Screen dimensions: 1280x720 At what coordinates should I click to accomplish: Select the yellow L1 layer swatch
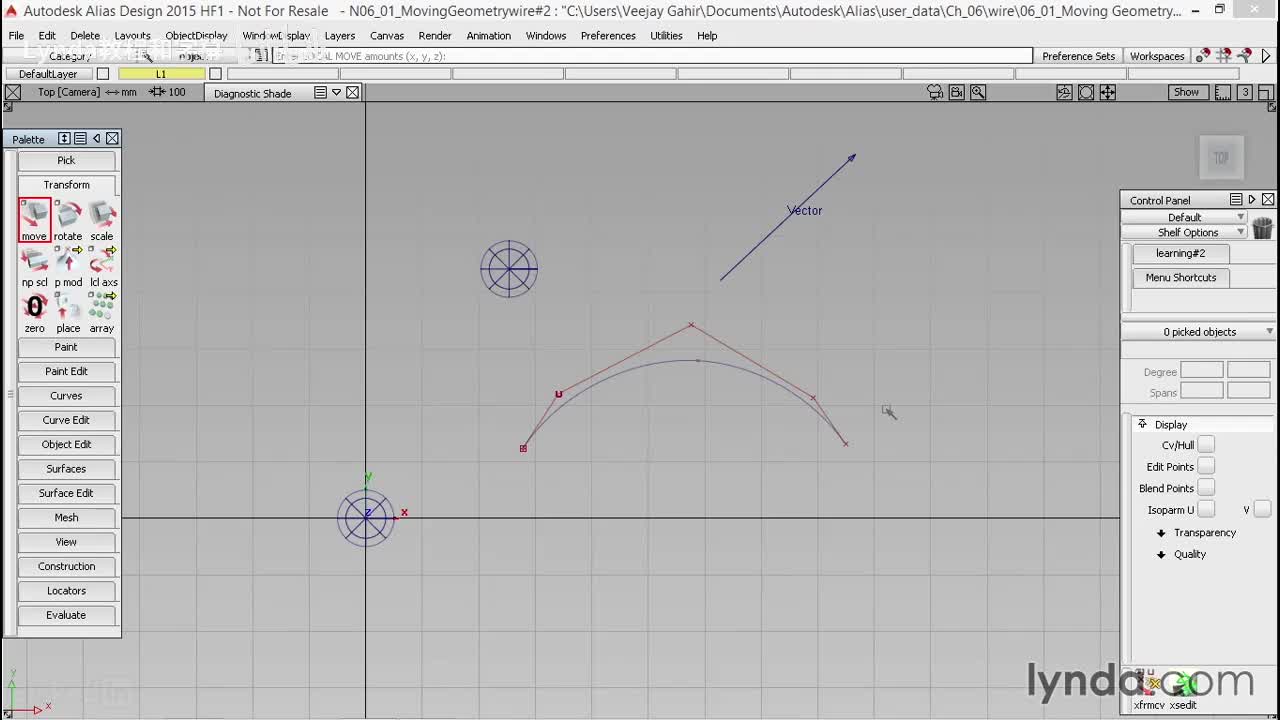point(161,74)
